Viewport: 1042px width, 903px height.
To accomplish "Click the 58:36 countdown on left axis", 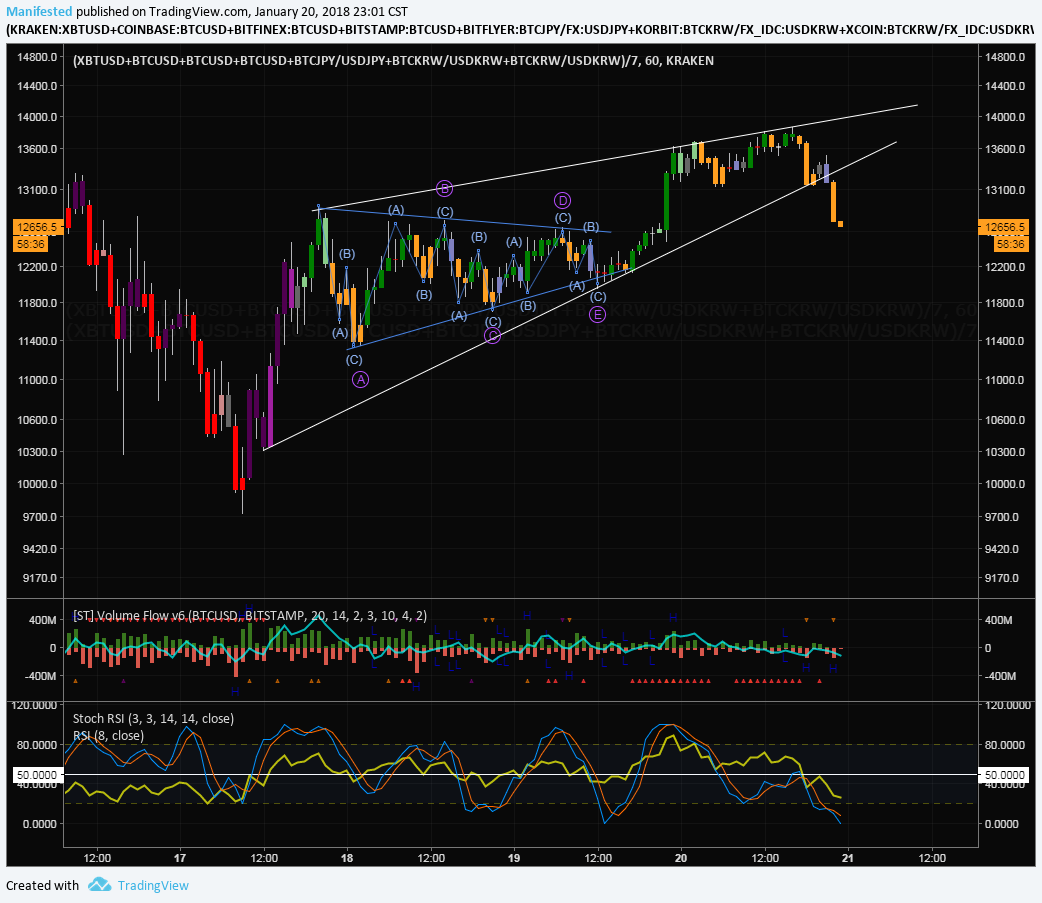I will (x=31, y=244).
